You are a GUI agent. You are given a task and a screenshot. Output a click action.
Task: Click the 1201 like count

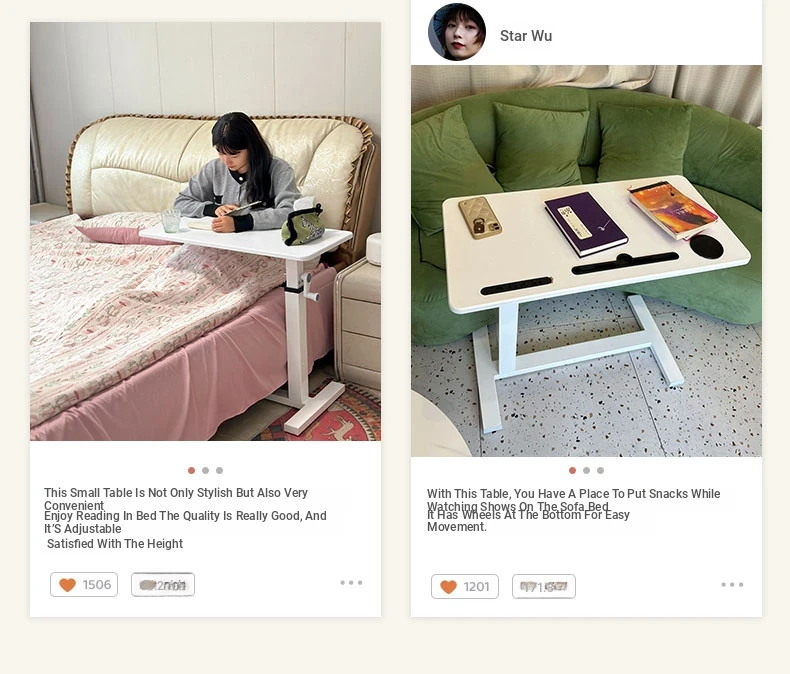[x=477, y=587]
